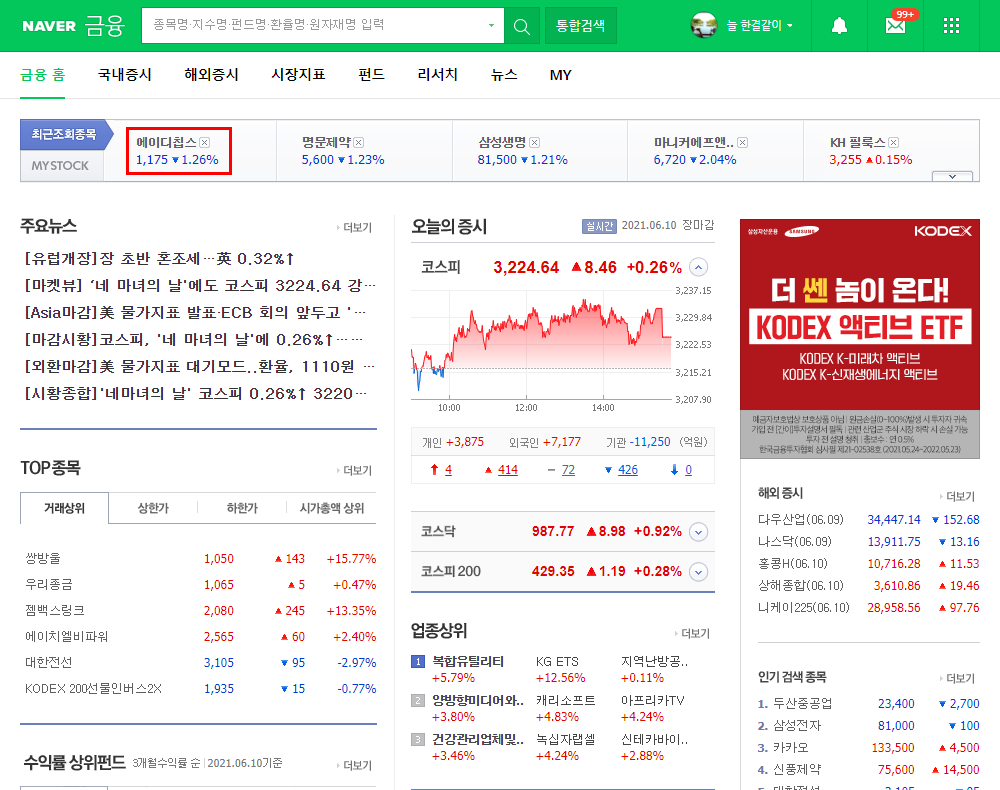Image resolution: width=1000 pixels, height=790 pixels.
Task: Open the apps grid menu
Action: (951, 26)
